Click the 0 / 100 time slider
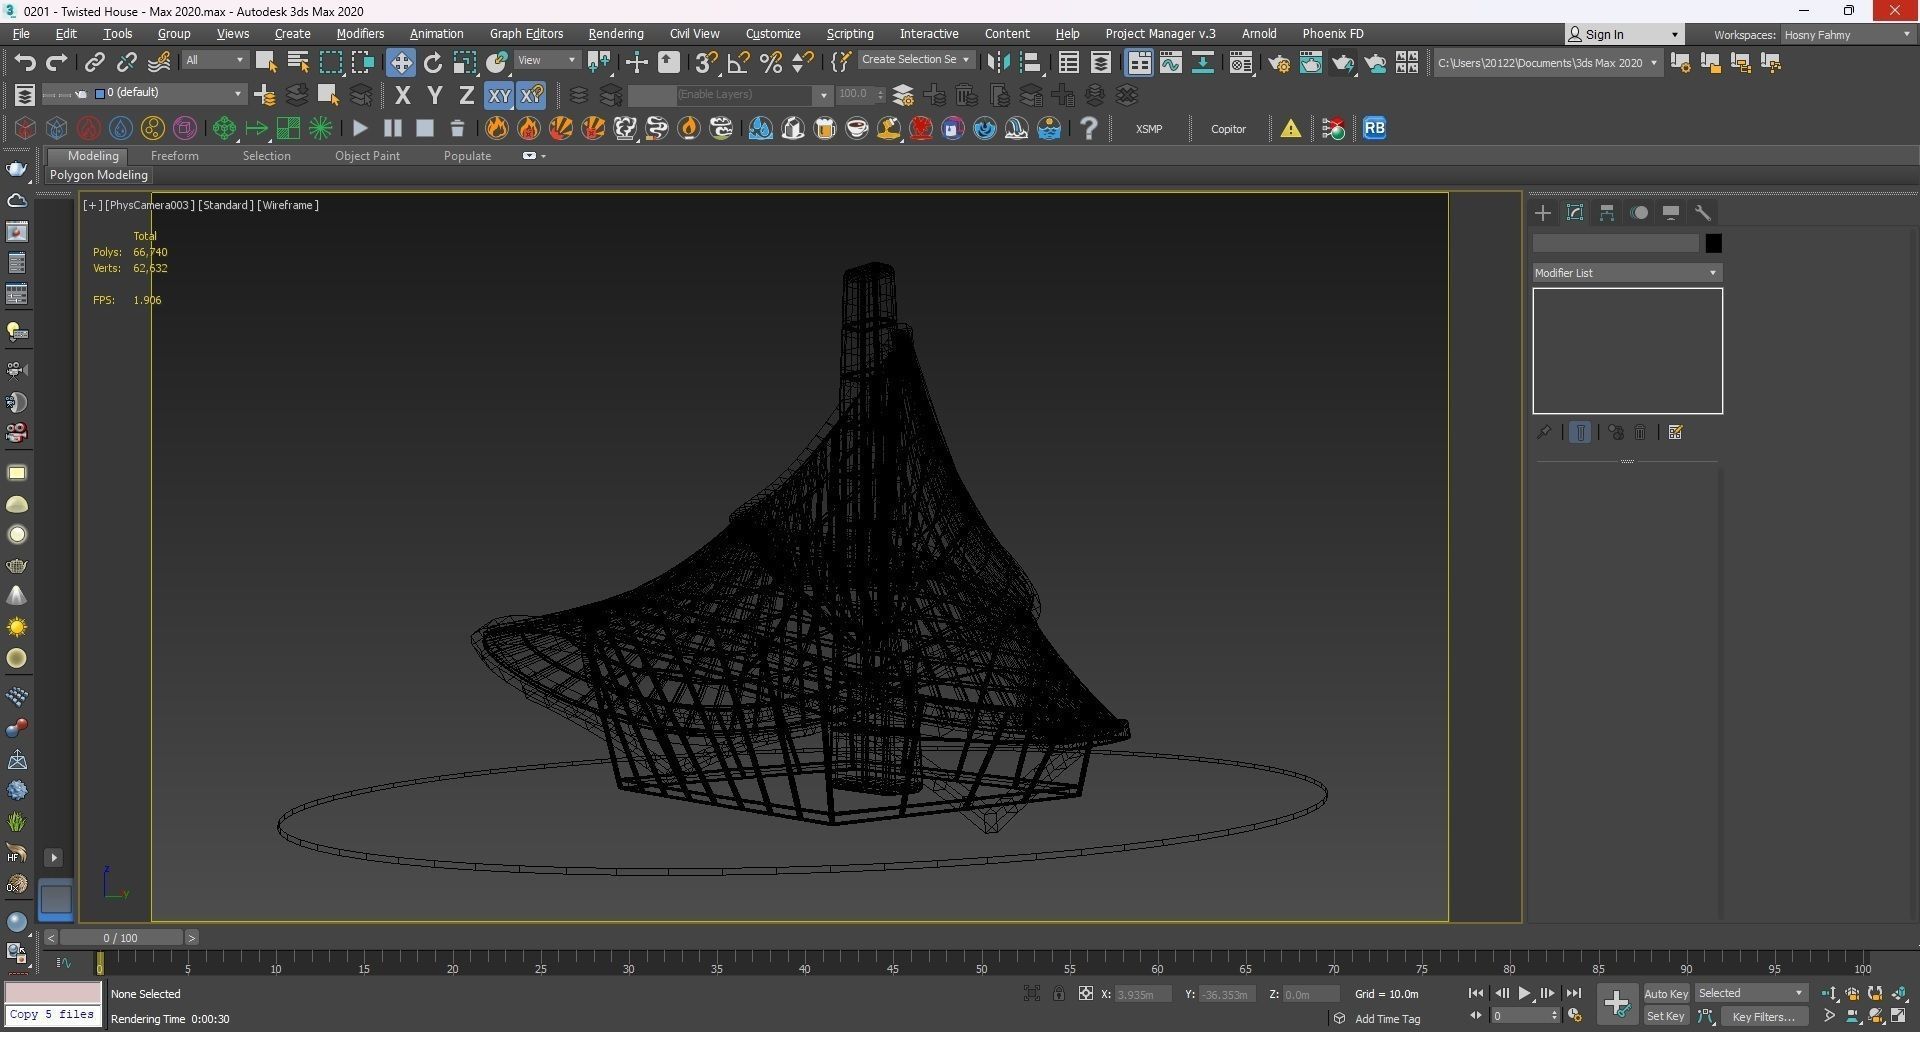The width and height of the screenshot is (1920, 1040). pyautogui.click(x=120, y=937)
